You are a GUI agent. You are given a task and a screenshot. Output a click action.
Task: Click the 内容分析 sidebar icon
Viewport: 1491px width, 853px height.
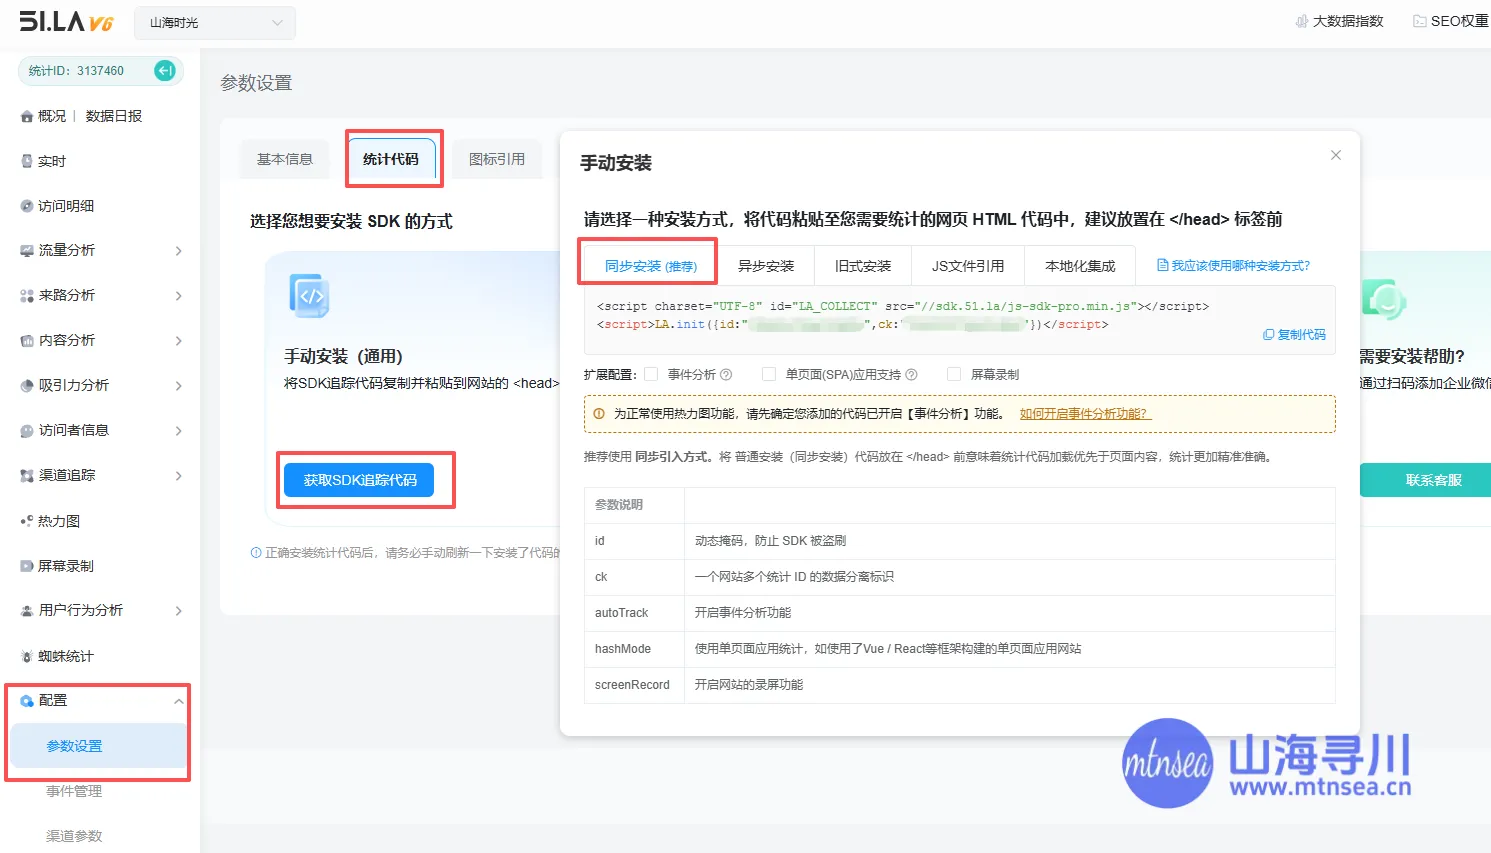tap(27, 341)
